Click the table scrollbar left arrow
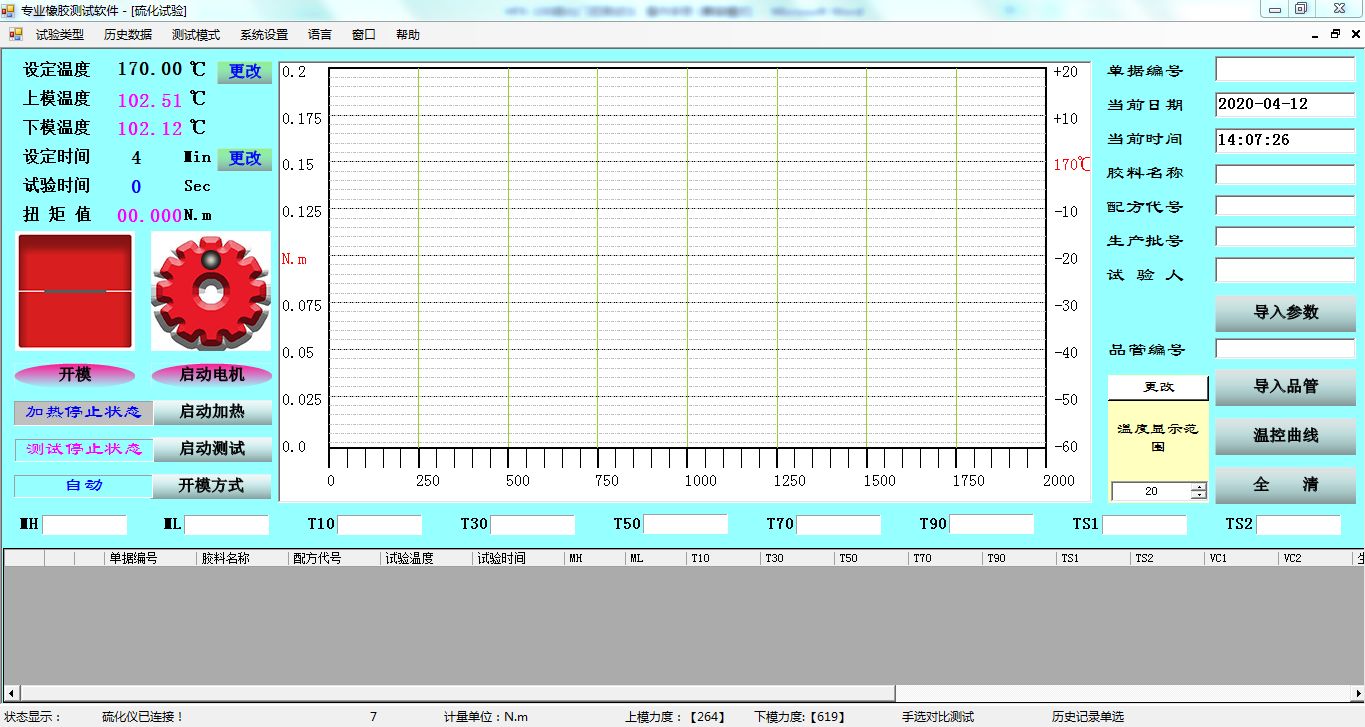Screen dimensions: 1365x727 (12, 693)
